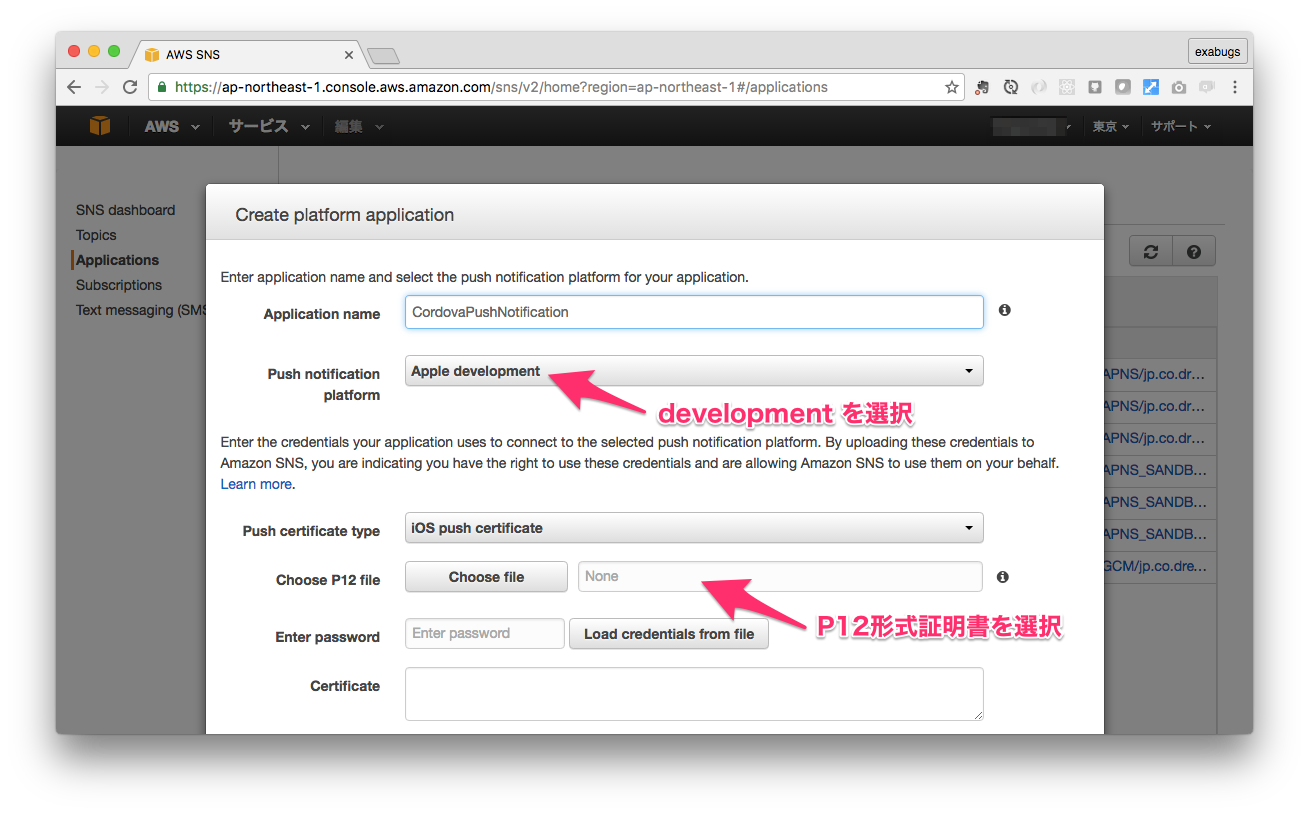Image resolution: width=1309 pixels, height=814 pixels.
Task: Click the grey rounded blob extension icon
Action: (x=1123, y=87)
